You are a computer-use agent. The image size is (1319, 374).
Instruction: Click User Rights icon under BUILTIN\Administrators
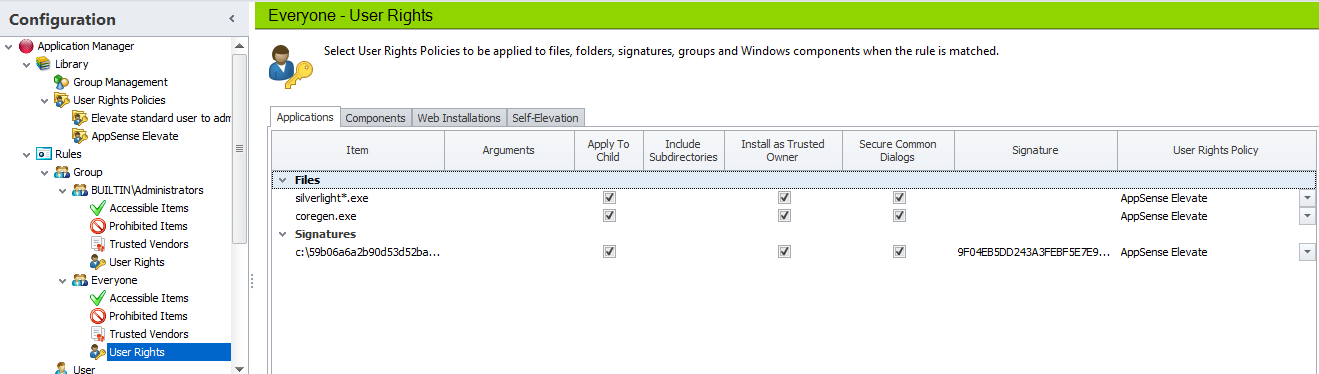(98, 262)
